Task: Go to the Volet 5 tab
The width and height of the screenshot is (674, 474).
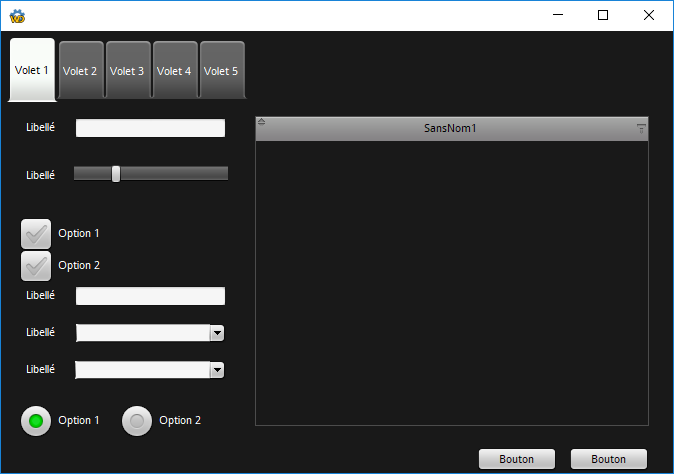Action: tap(221, 71)
